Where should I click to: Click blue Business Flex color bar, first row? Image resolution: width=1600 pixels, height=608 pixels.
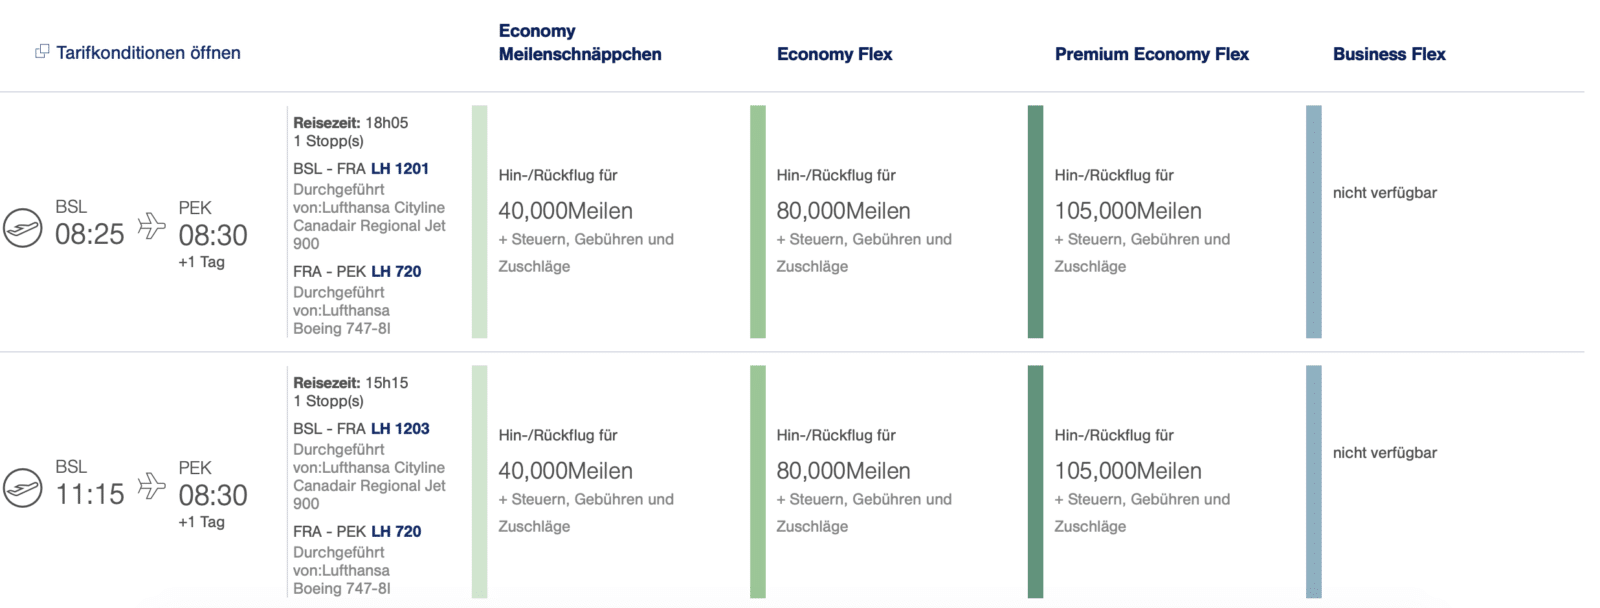[1314, 221]
